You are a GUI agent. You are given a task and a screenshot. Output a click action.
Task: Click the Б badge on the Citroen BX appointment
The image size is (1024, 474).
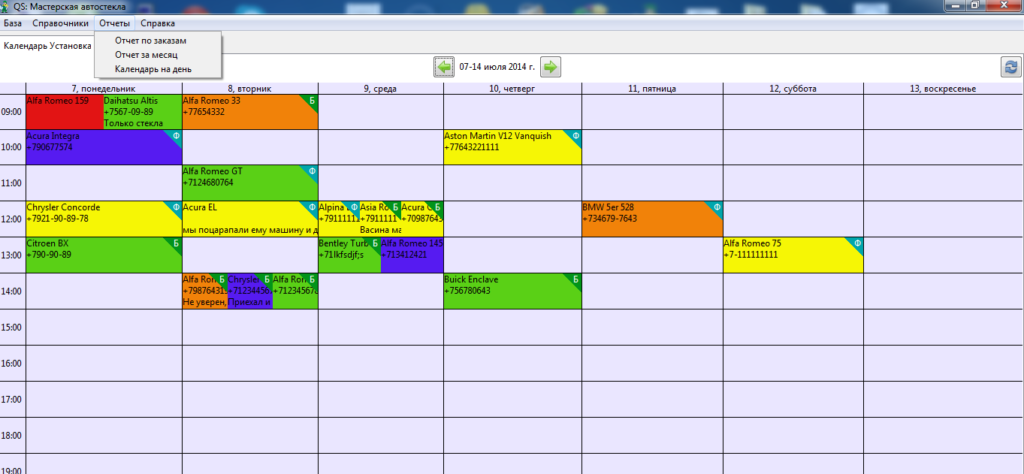tap(176, 243)
